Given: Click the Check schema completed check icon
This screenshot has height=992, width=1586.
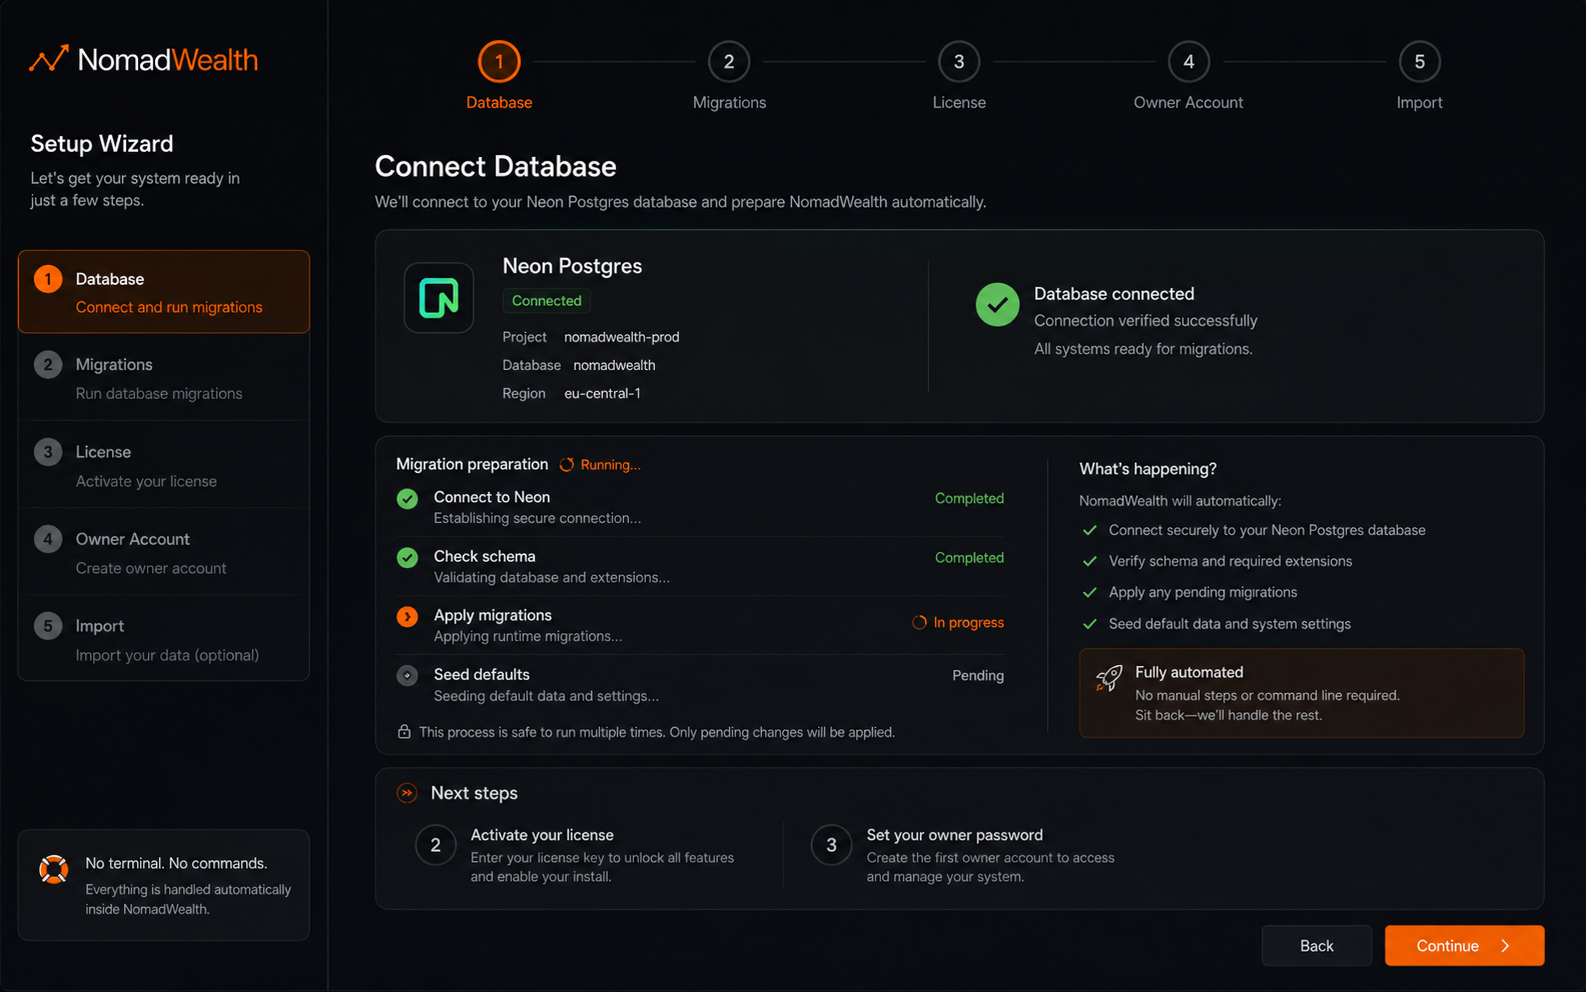Looking at the screenshot, I should point(407,558).
